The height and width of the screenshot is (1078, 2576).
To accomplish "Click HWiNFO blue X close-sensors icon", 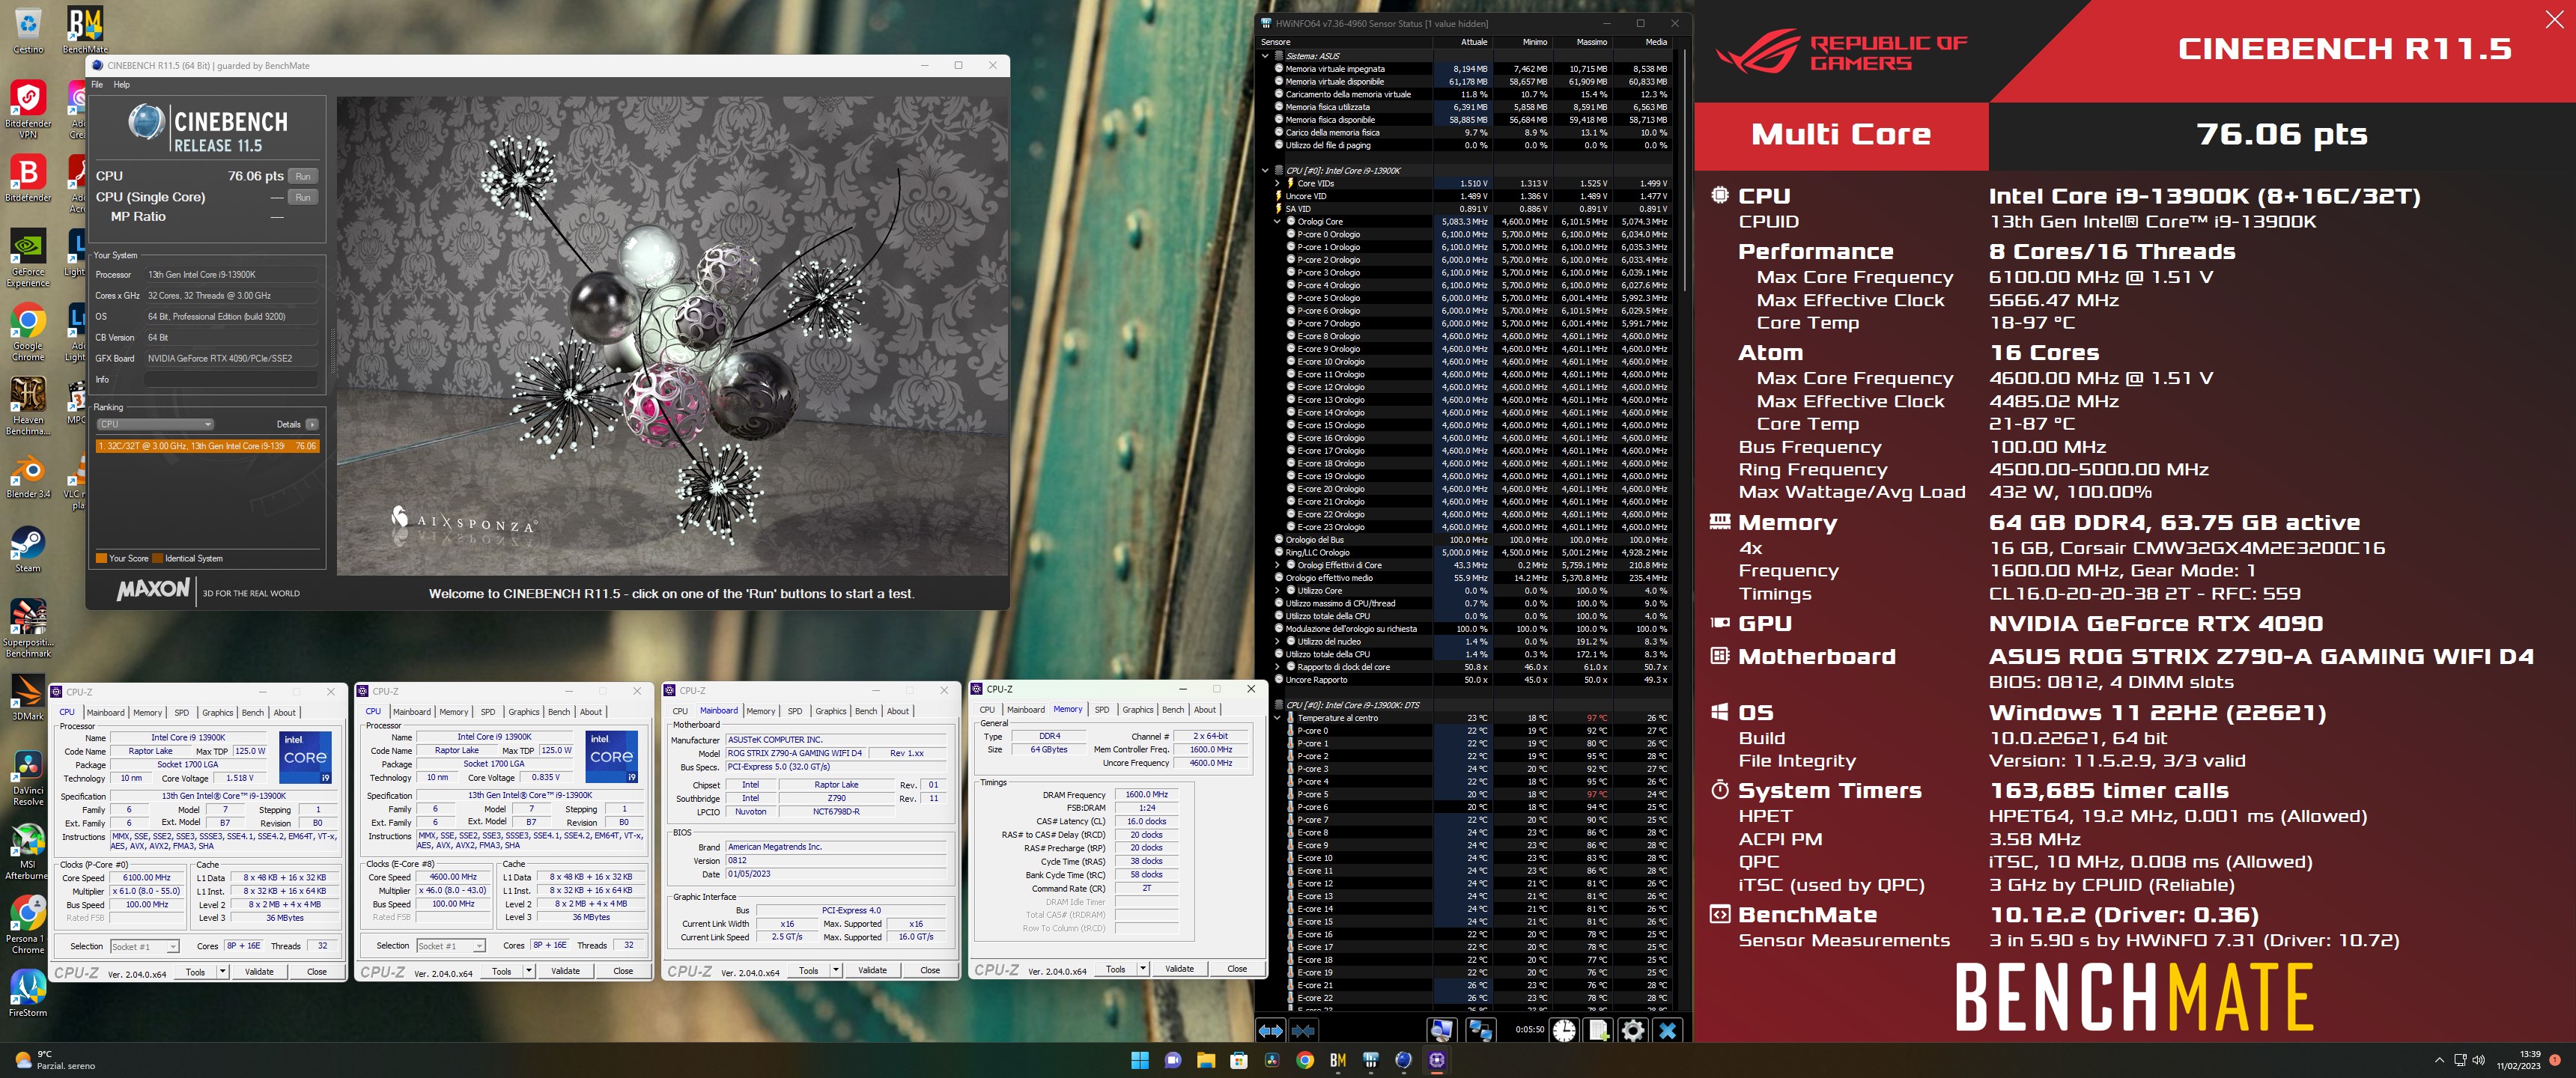I will [1667, 1030].
